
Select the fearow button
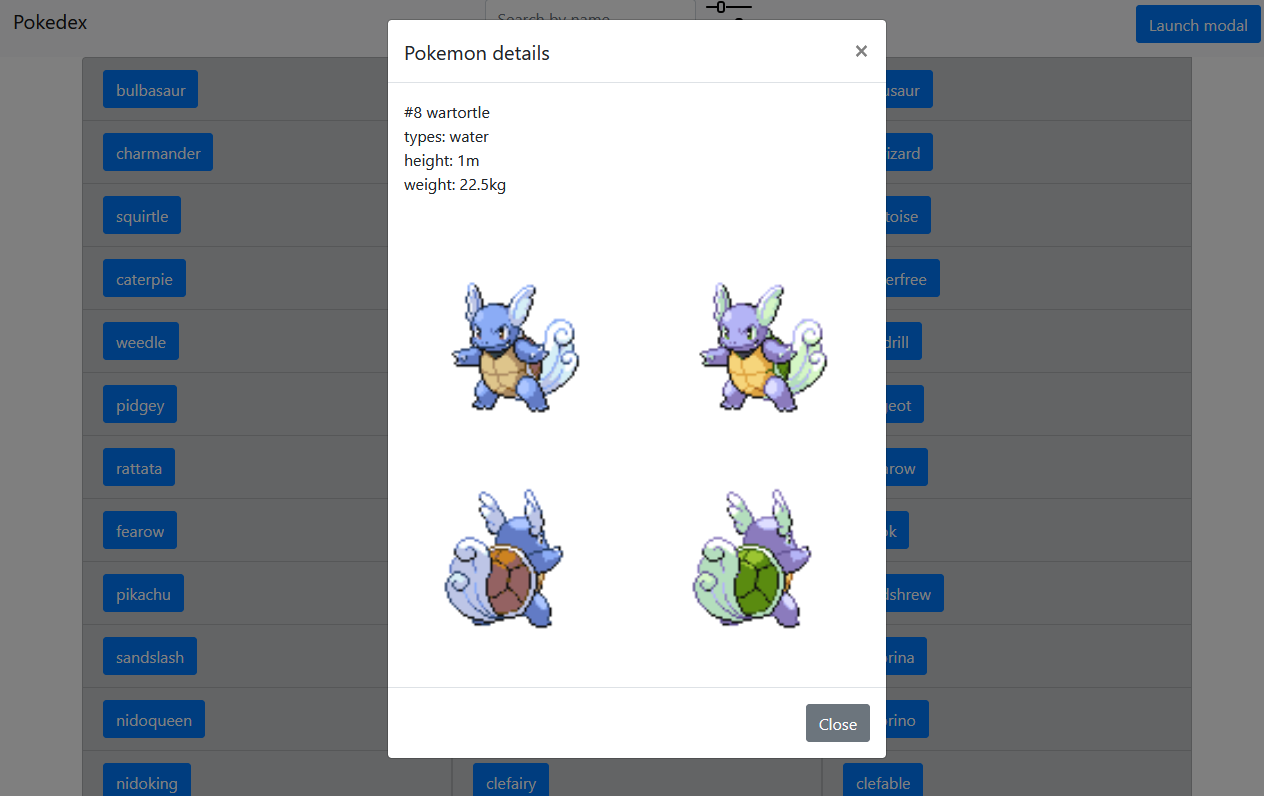[140, 531]
